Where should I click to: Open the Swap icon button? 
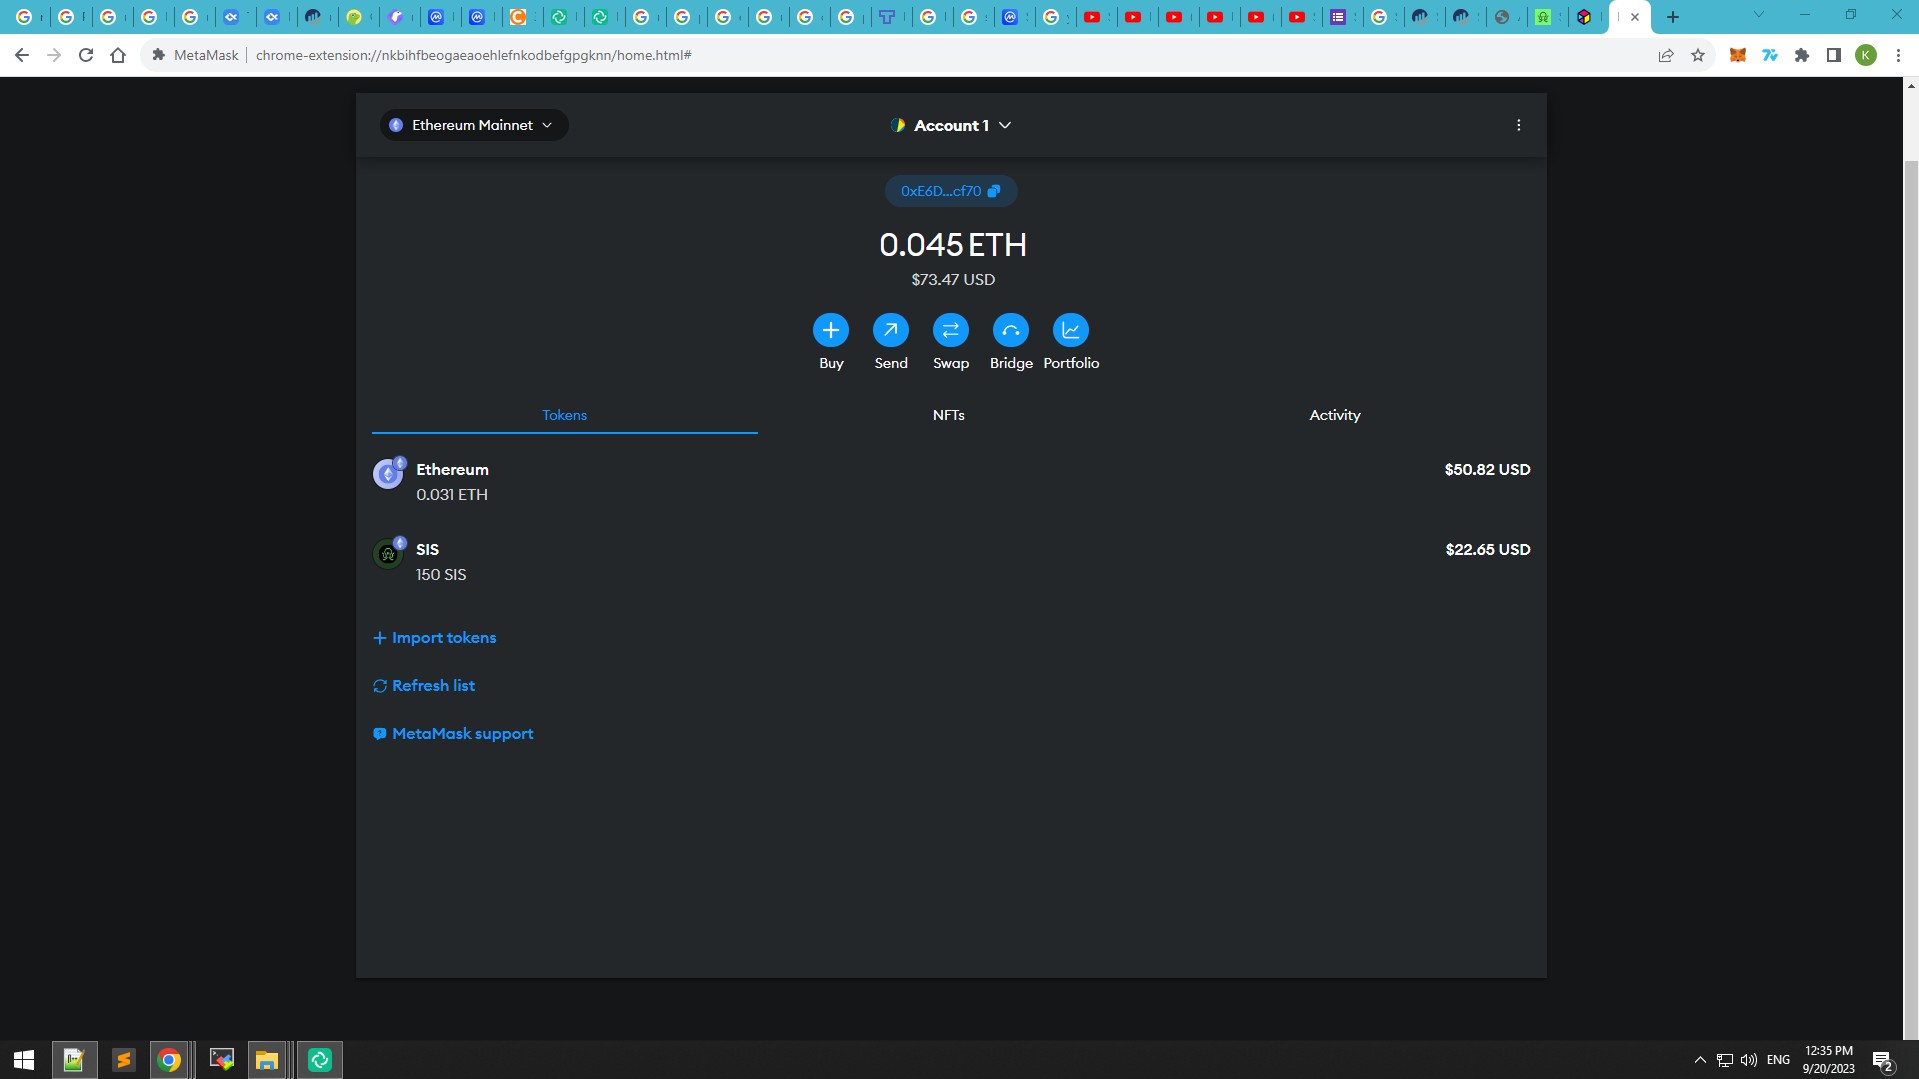click(950, 330)
